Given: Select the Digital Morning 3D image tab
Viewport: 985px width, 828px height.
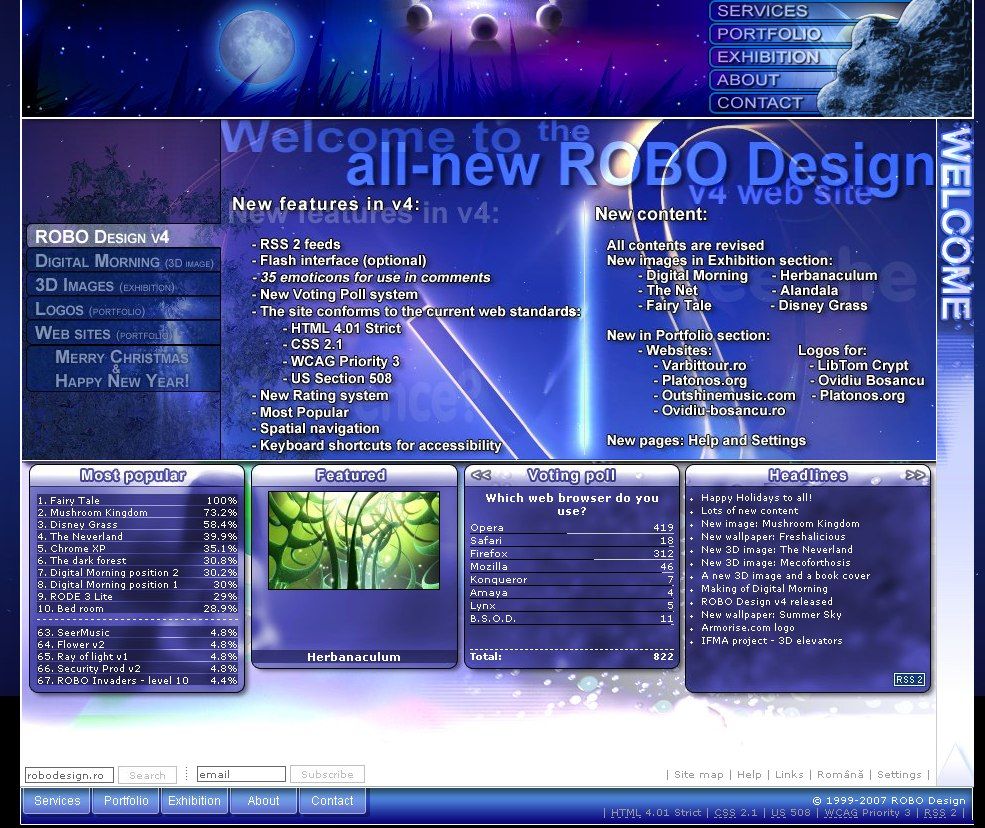Looking at the screenshot, I should pyautogui.click(x=124, y=261).
